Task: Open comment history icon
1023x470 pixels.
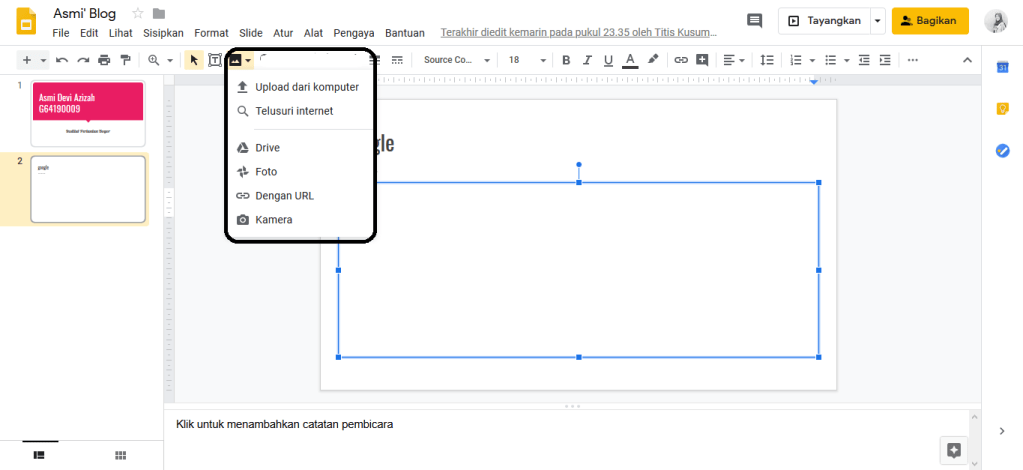Action: coord(754,21)
